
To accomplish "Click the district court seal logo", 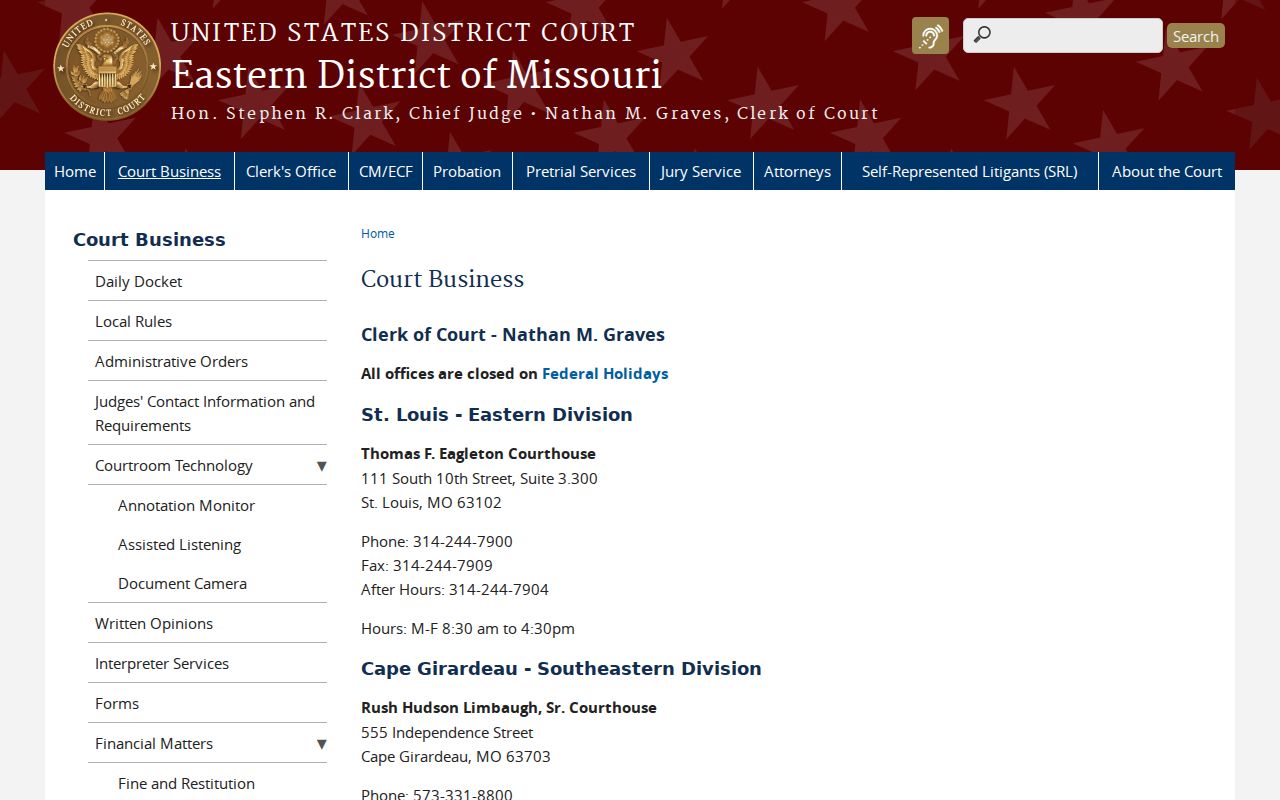I will (107, 67).
